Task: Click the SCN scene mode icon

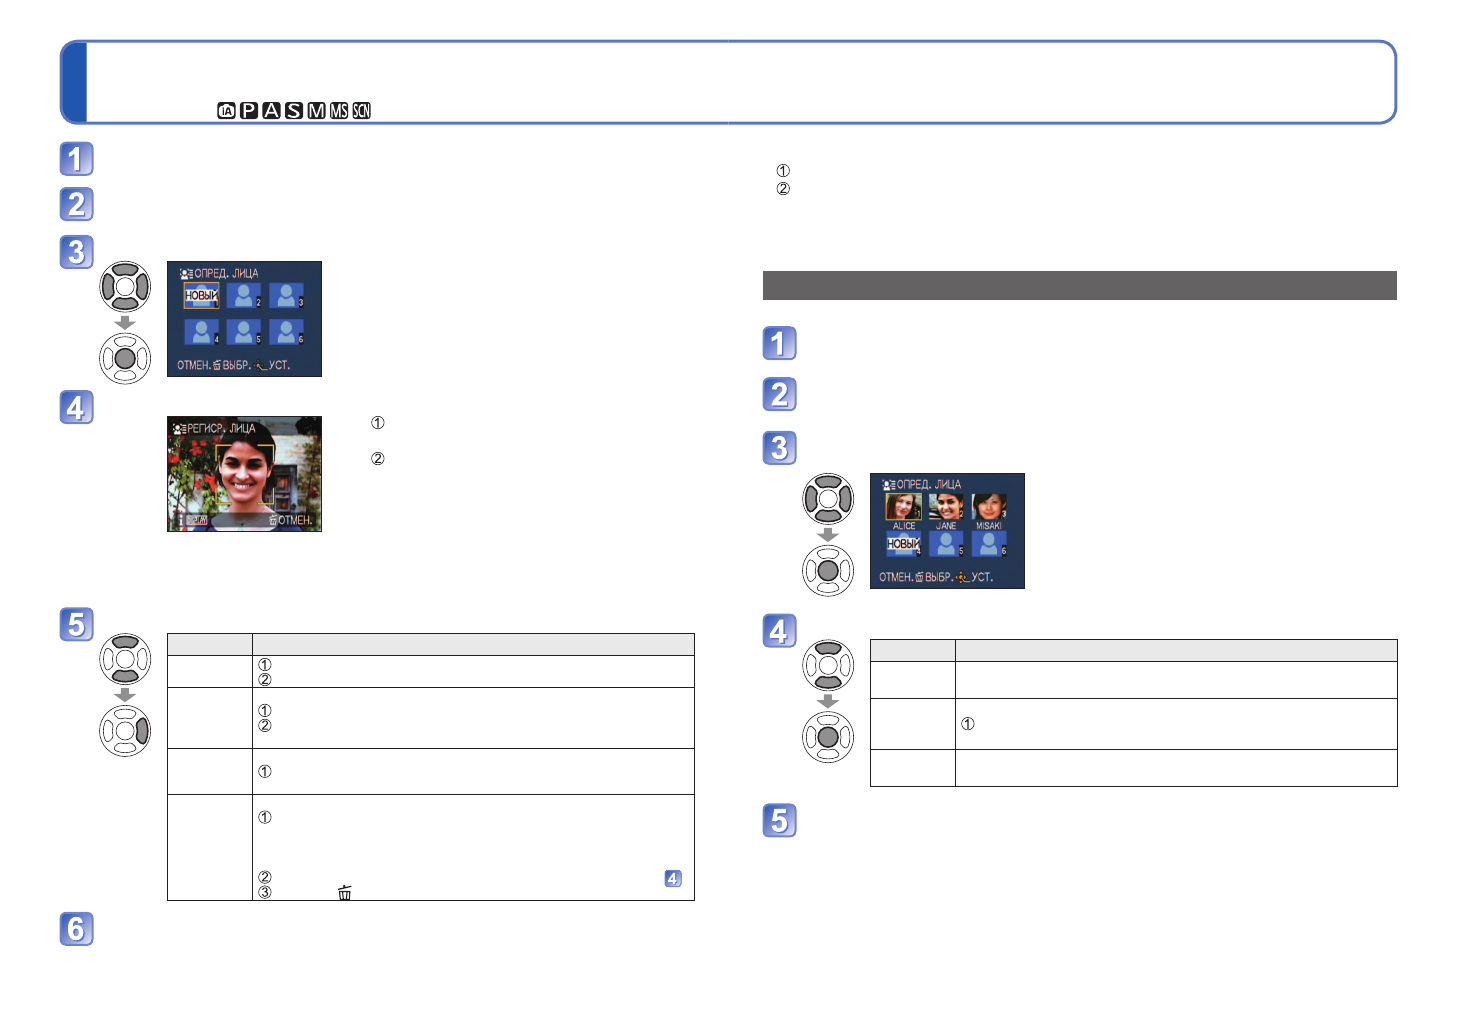Action: pyautogui.click(x=361, y=111)
